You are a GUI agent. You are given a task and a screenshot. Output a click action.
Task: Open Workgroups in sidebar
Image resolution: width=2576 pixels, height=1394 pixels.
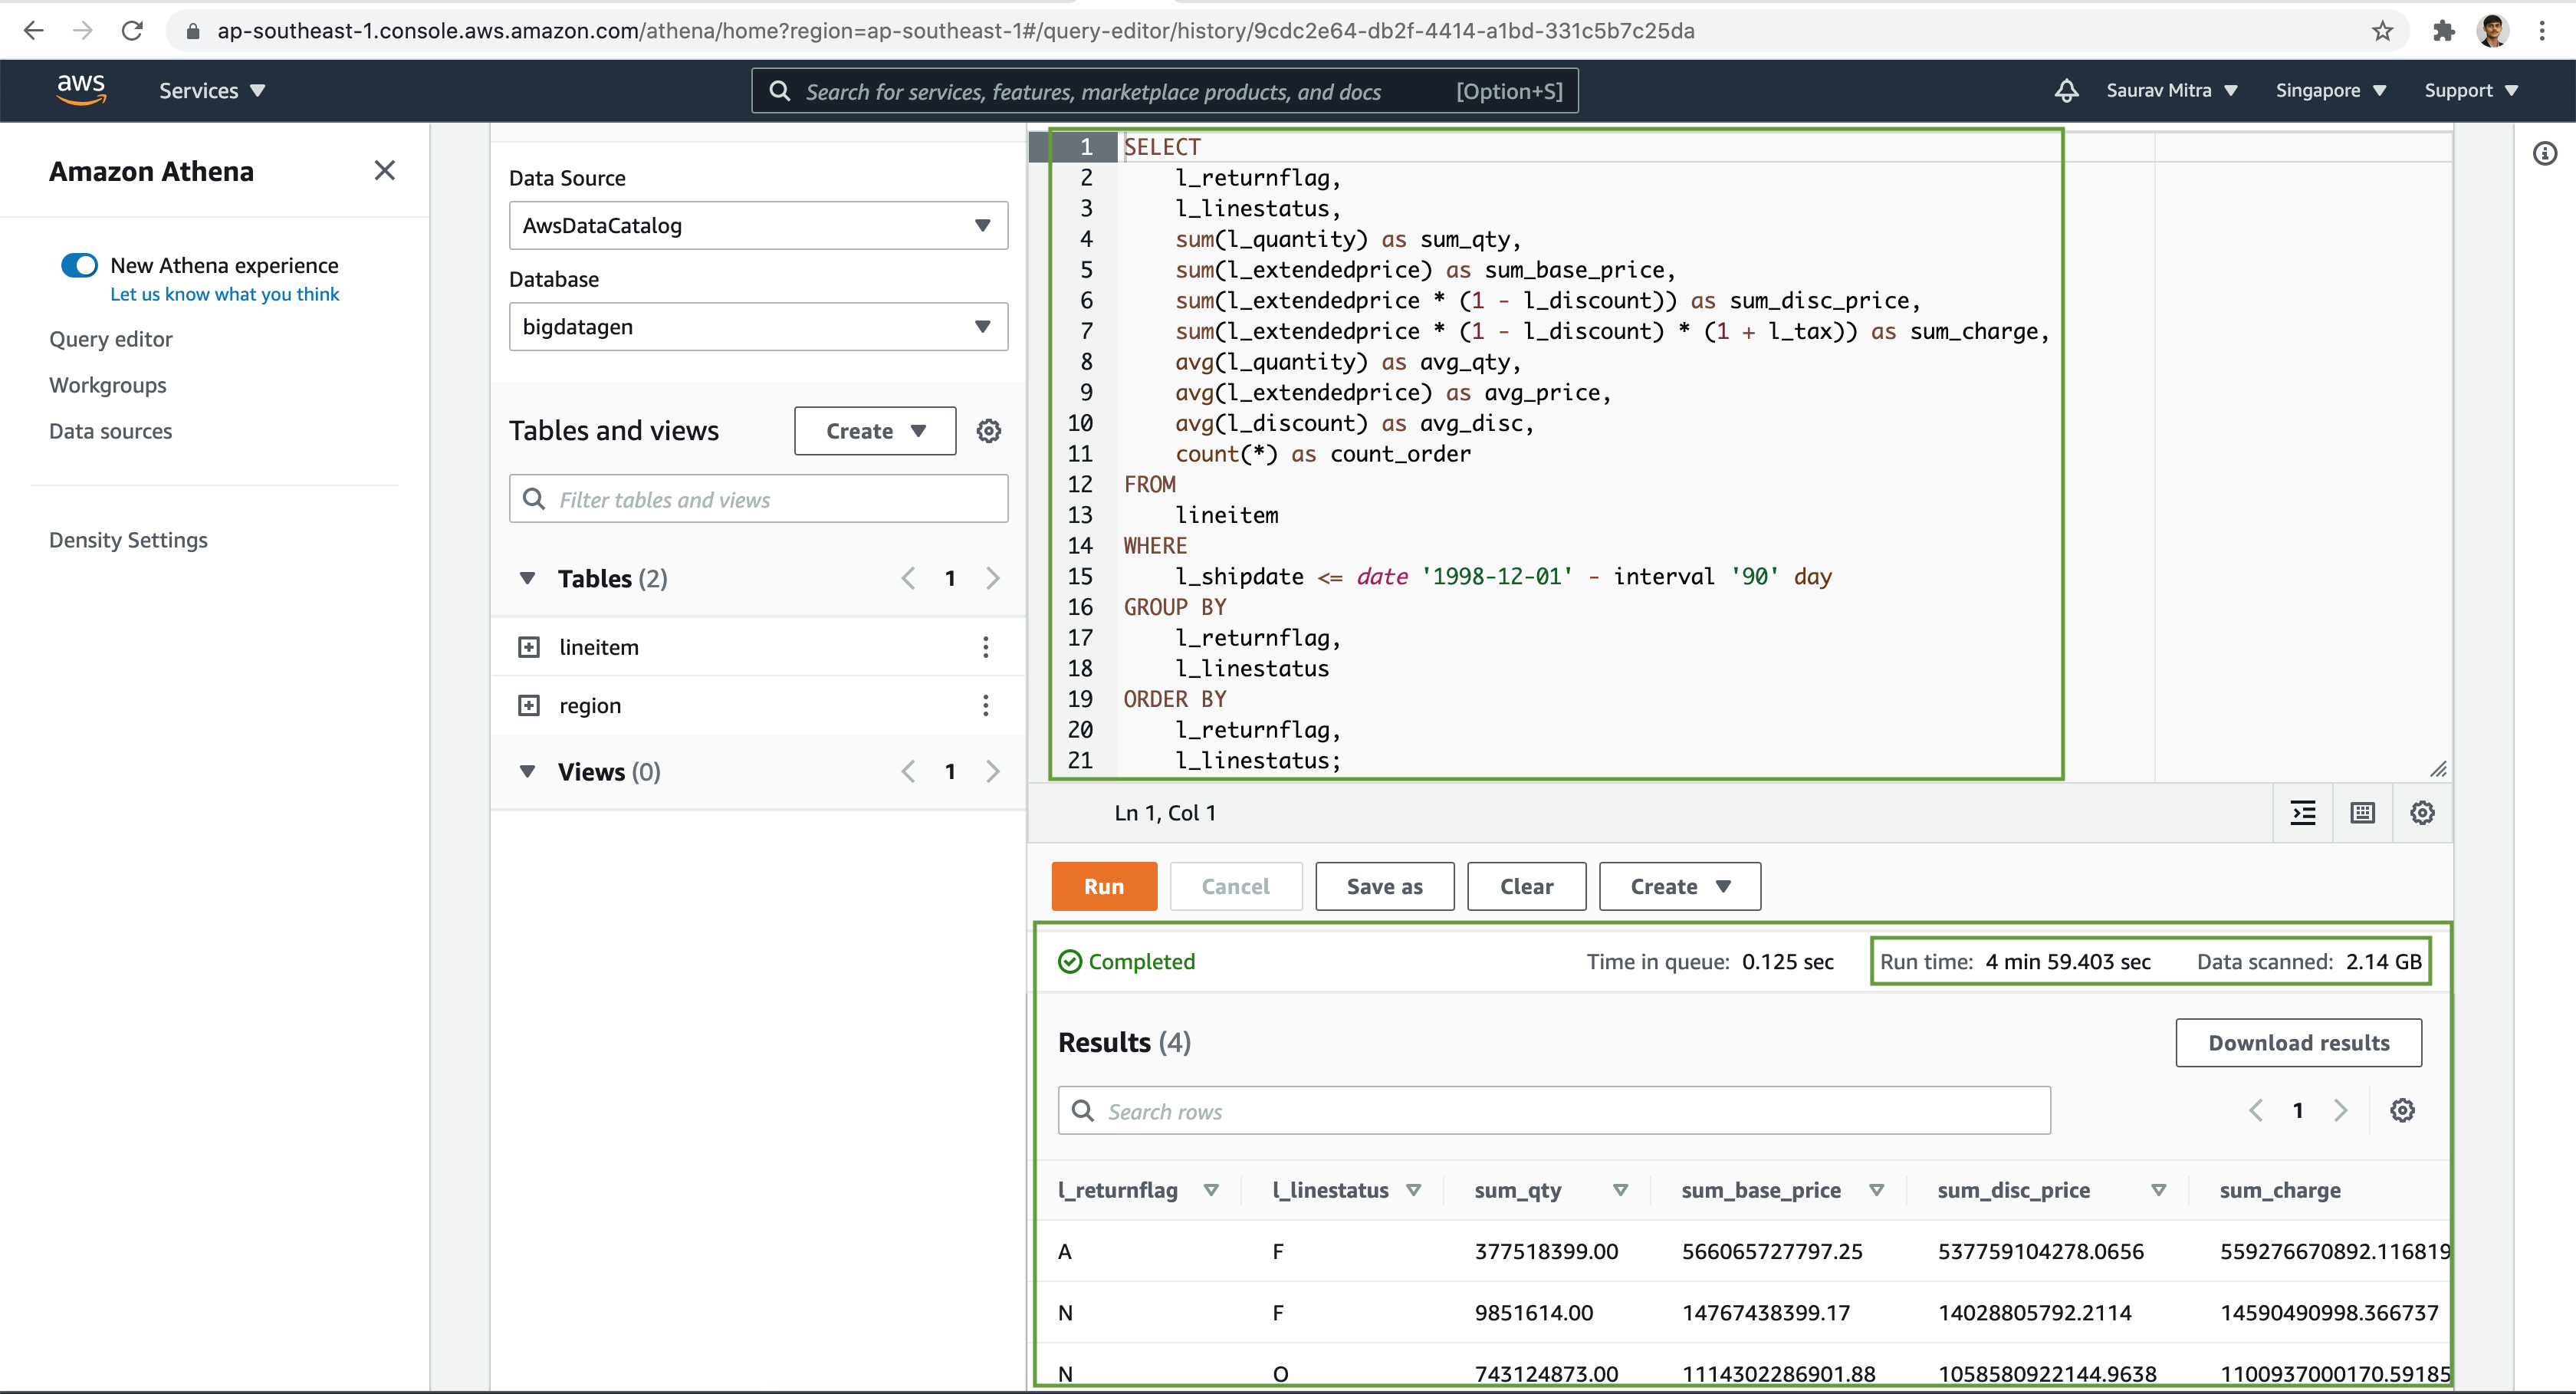tap(108, 385)
